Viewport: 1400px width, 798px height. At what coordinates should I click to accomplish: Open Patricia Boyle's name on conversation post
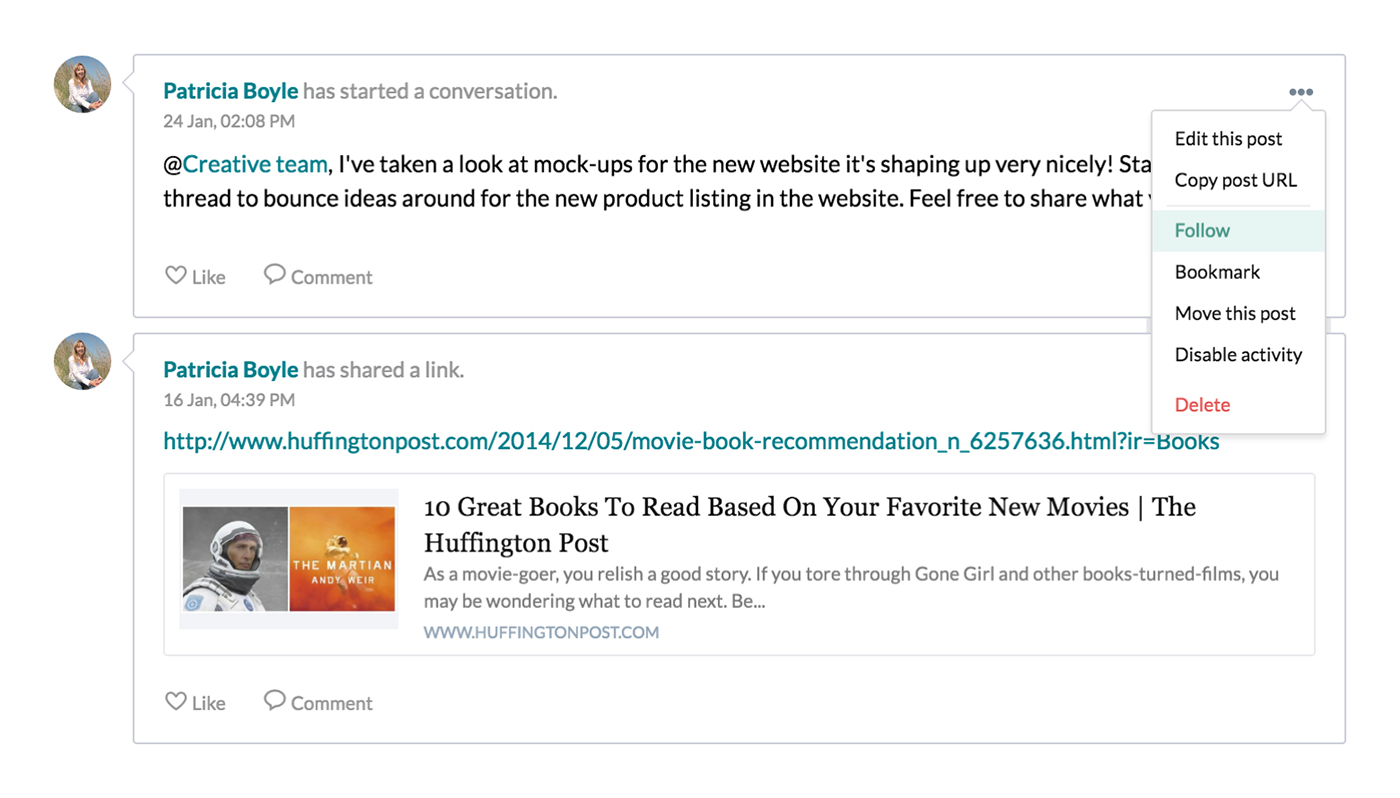pos(231,91)
